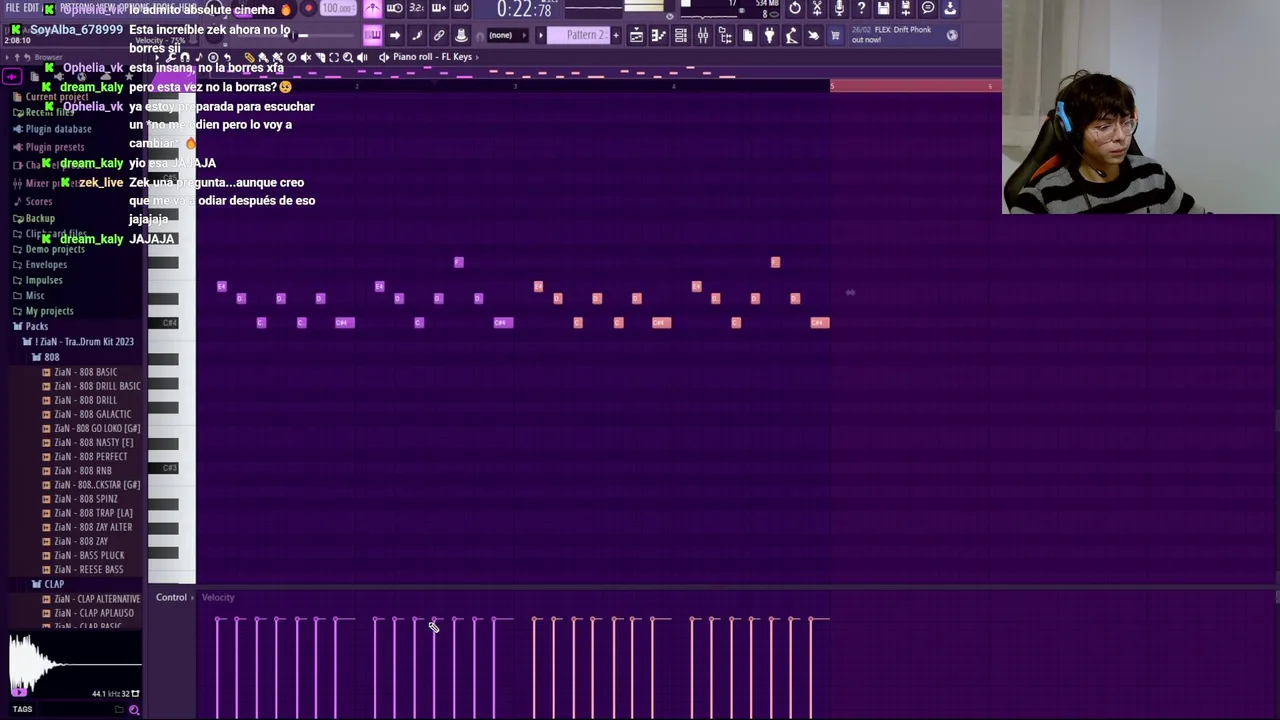Toggle the metronome button
Viewport: 1280px width, 720px height.
point(373,8)
